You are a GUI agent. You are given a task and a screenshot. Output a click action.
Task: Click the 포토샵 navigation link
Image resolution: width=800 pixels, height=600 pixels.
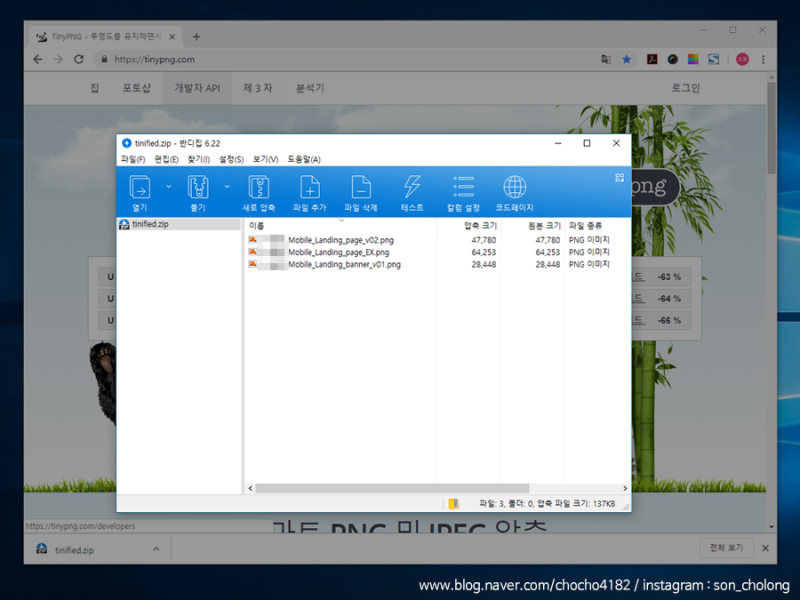pyautogui.click(x=136, y=88)
